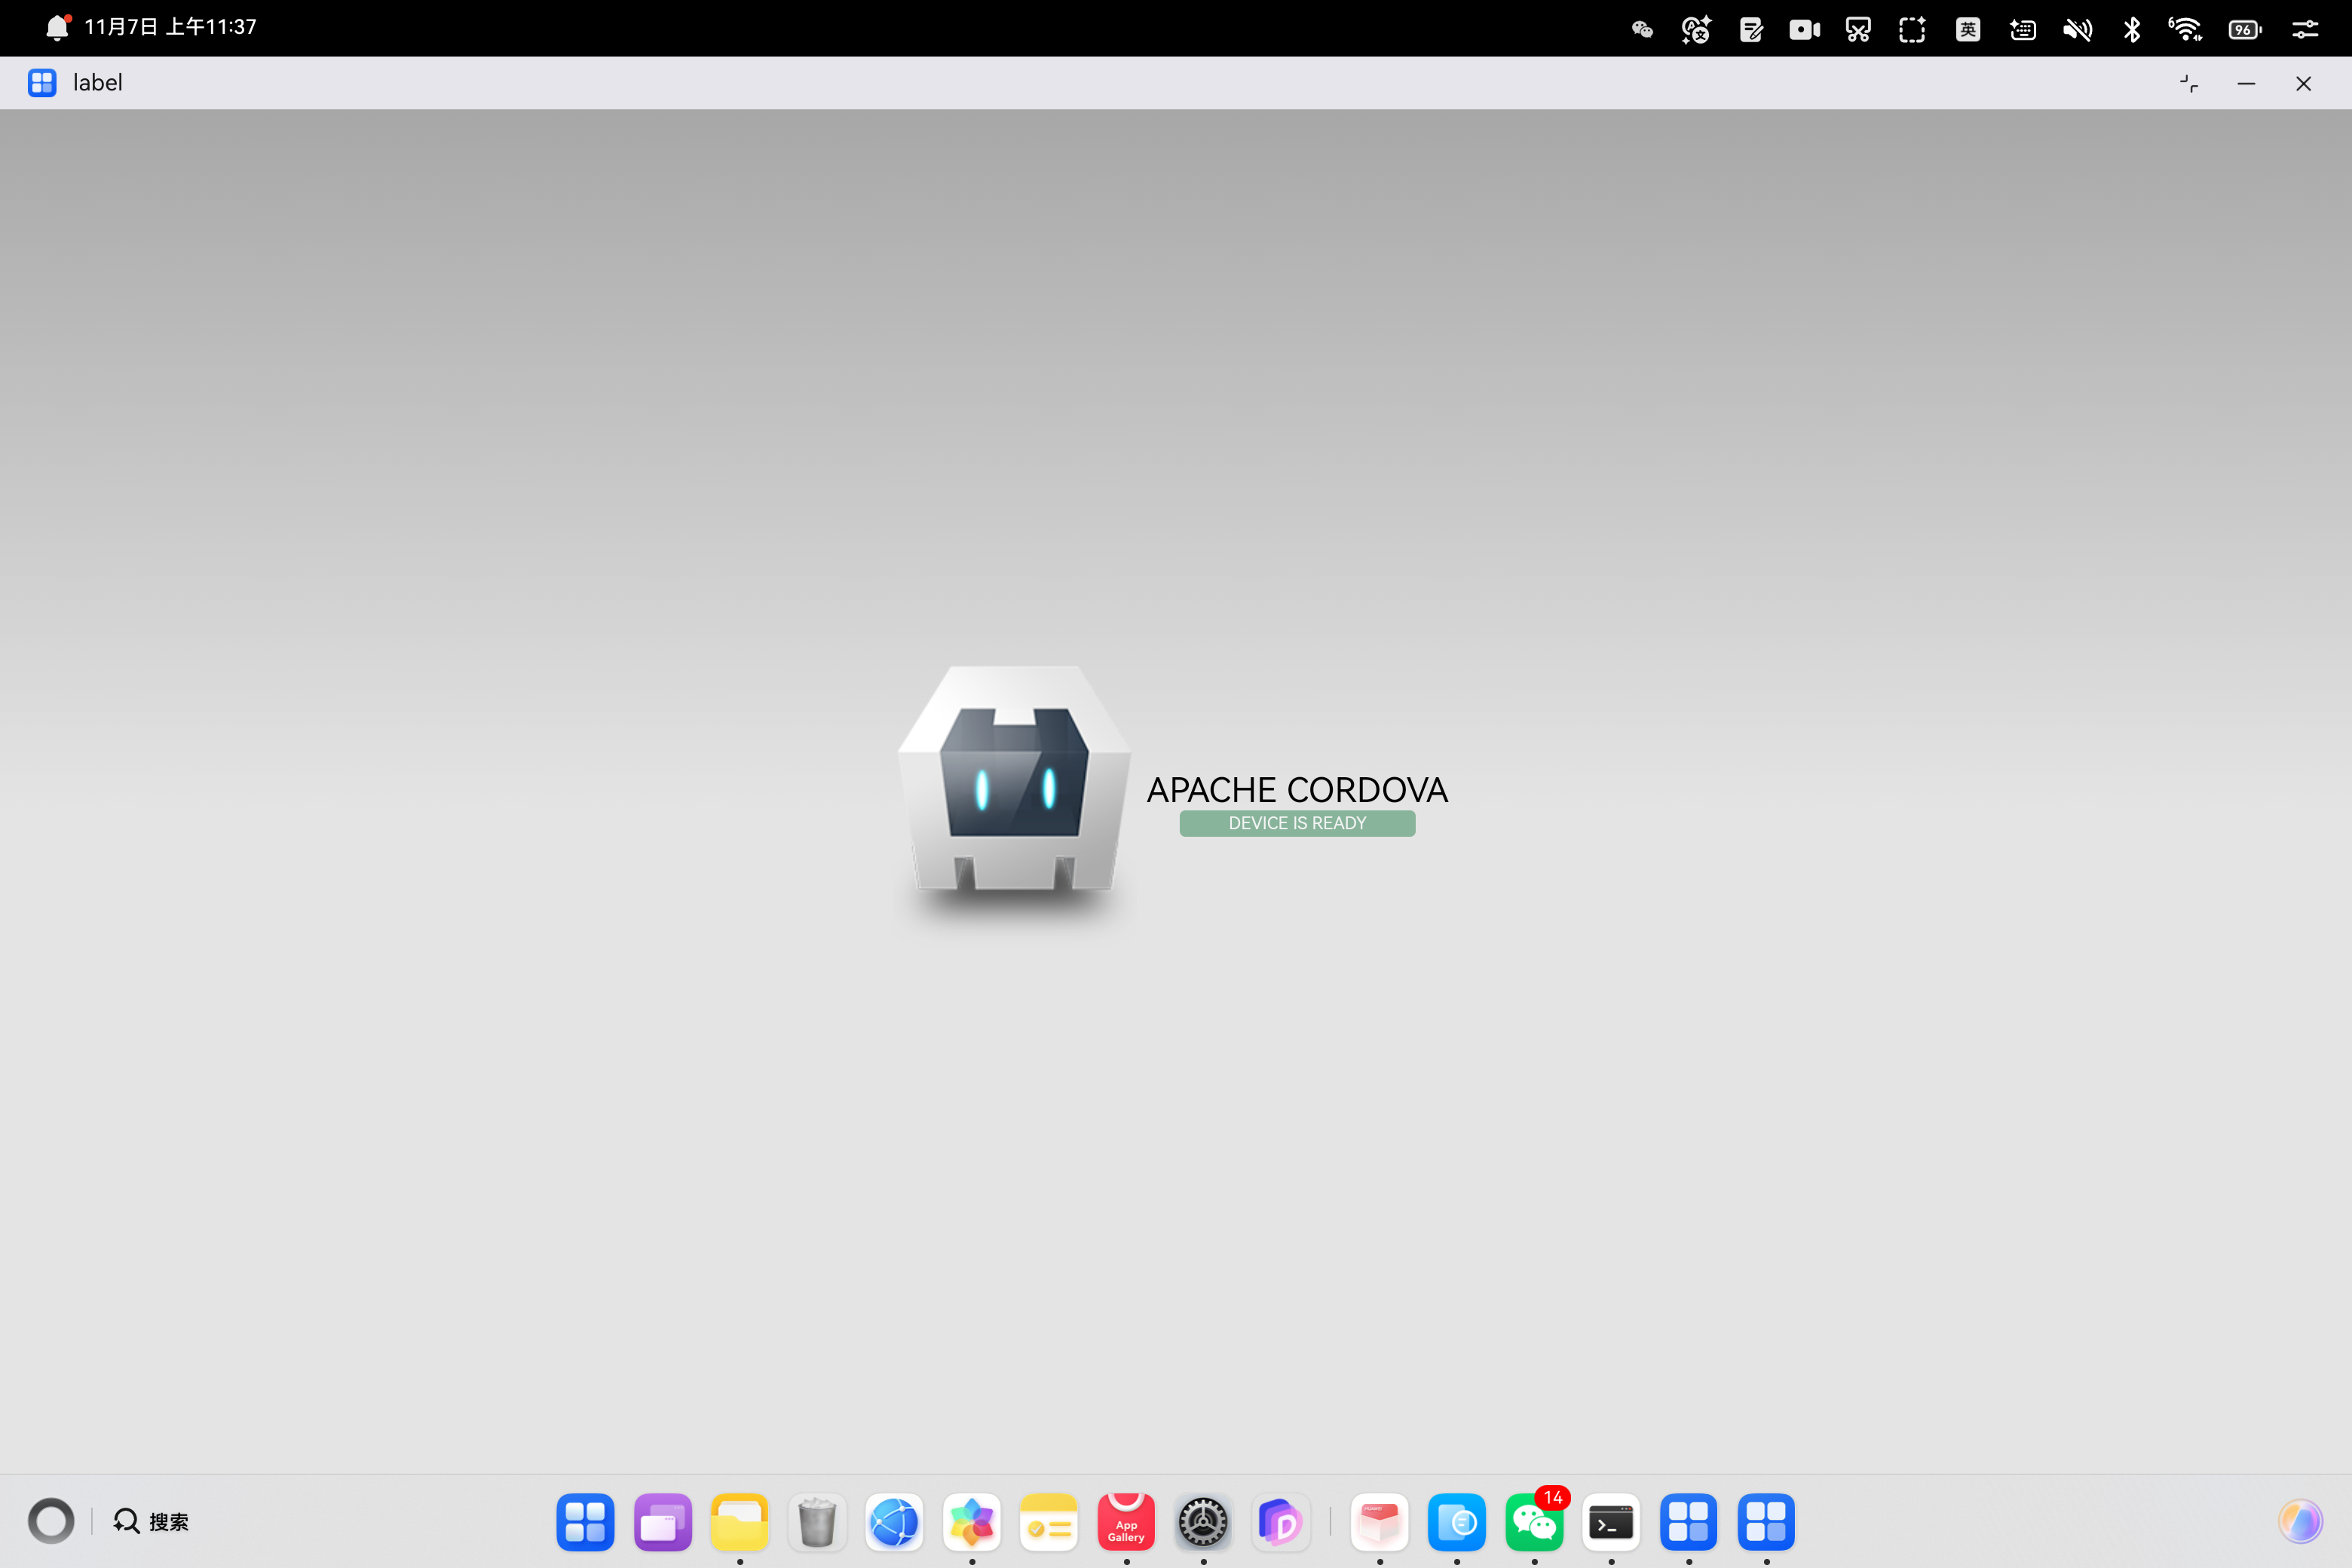Unmute the muted speaker icon
2352x1568 pixels.
[2077, 29]
